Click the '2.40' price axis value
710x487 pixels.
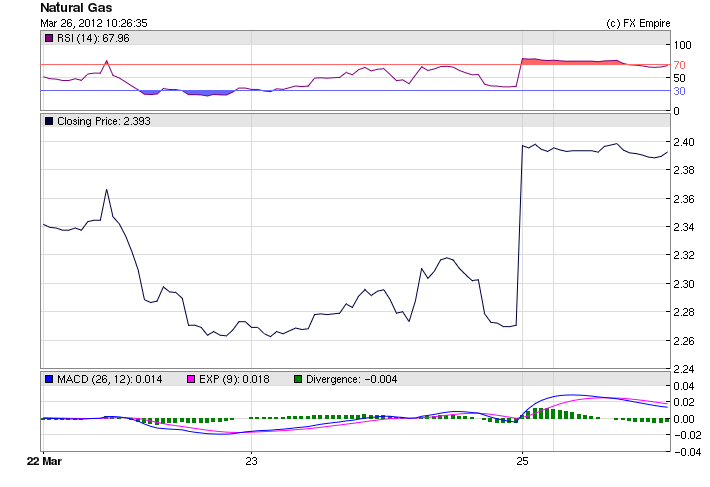point(684,142)
